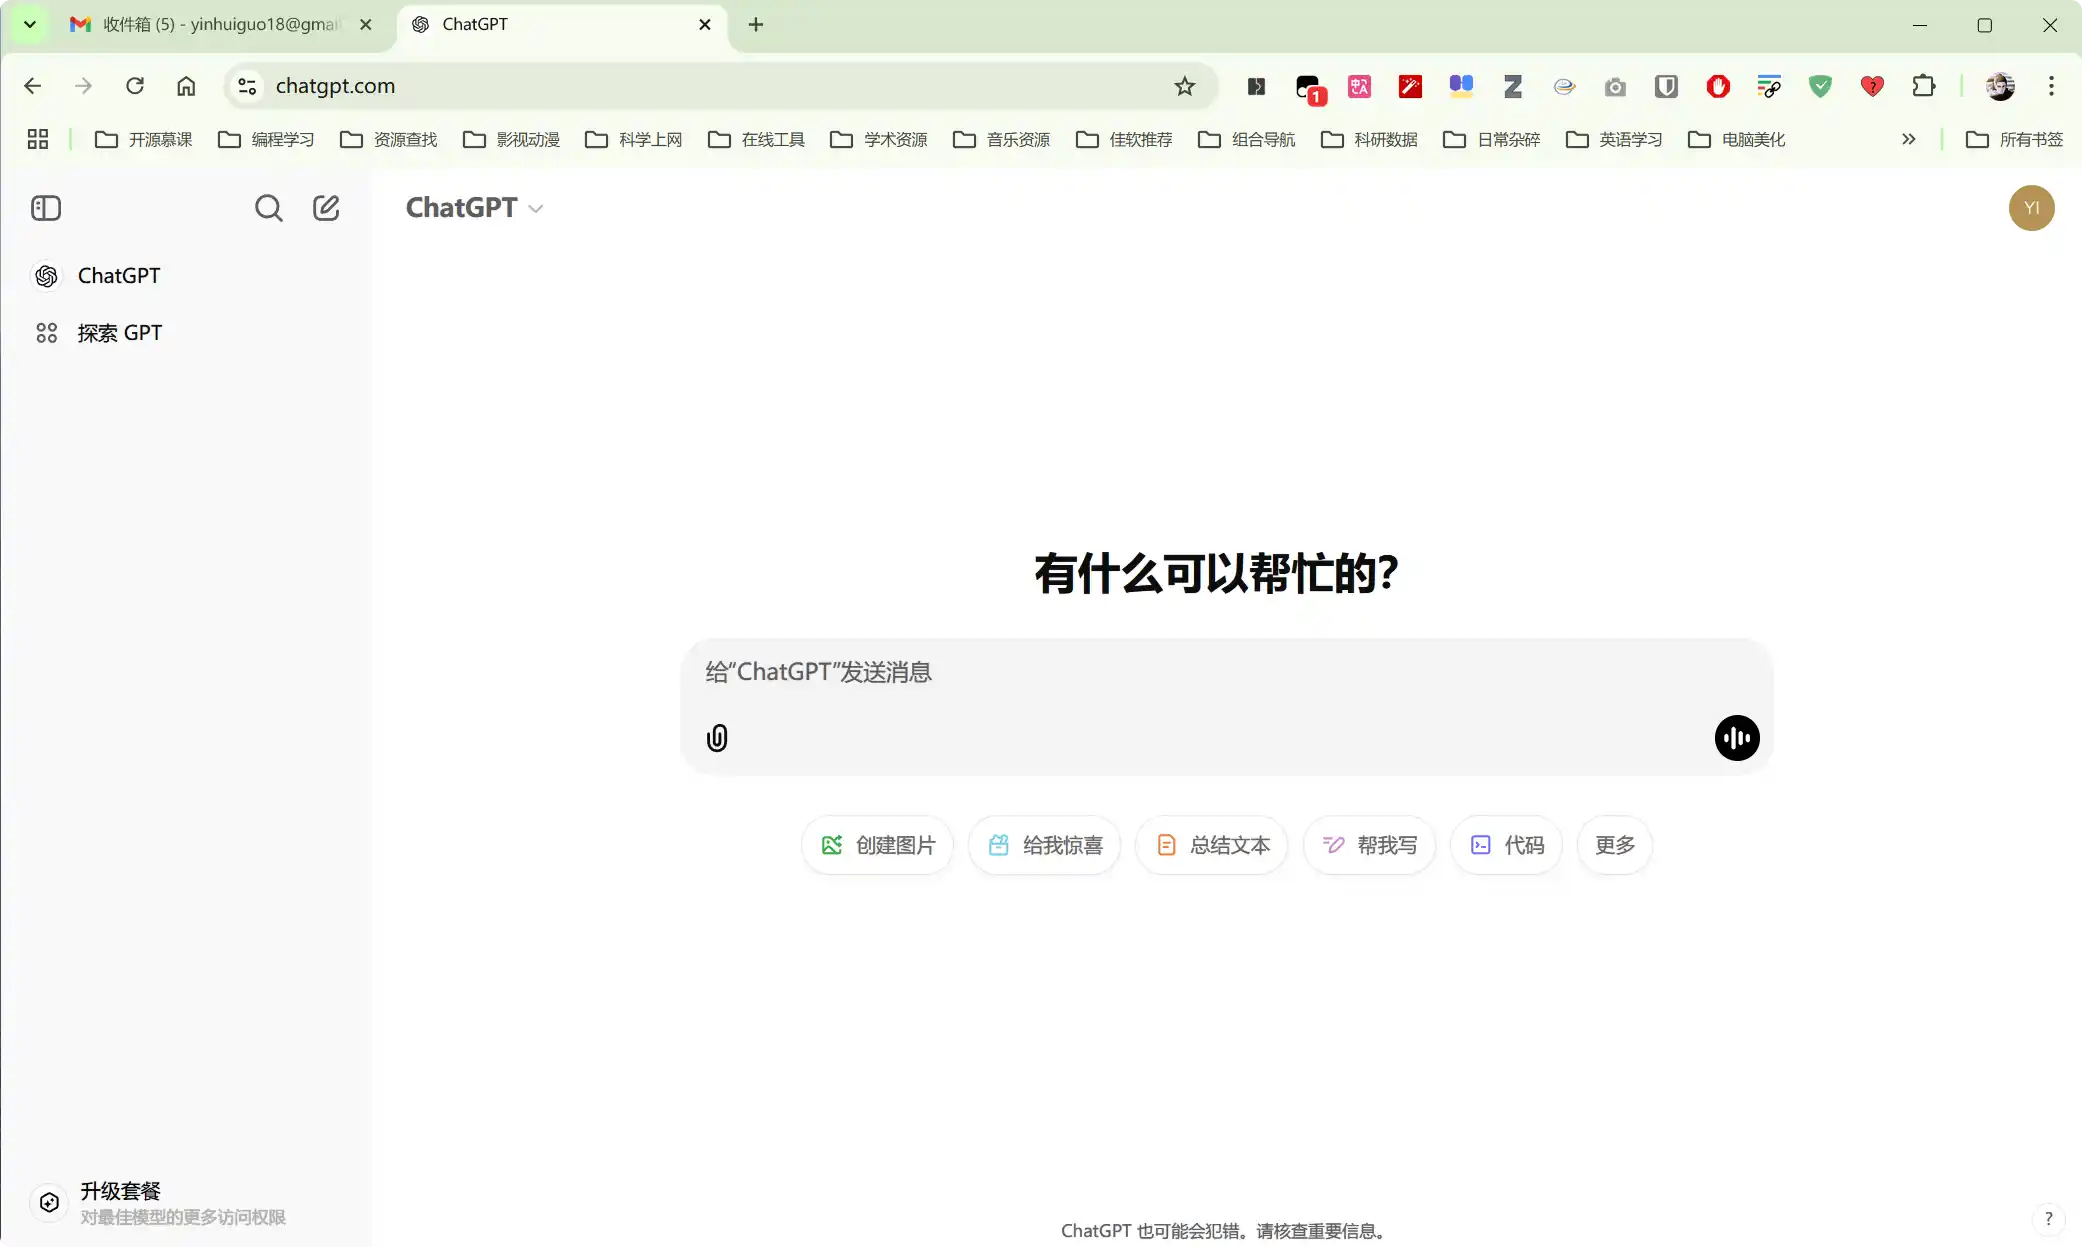Start a new chat with pencil icon
Screen dimensions: 2082x1247
pos(326,208)
